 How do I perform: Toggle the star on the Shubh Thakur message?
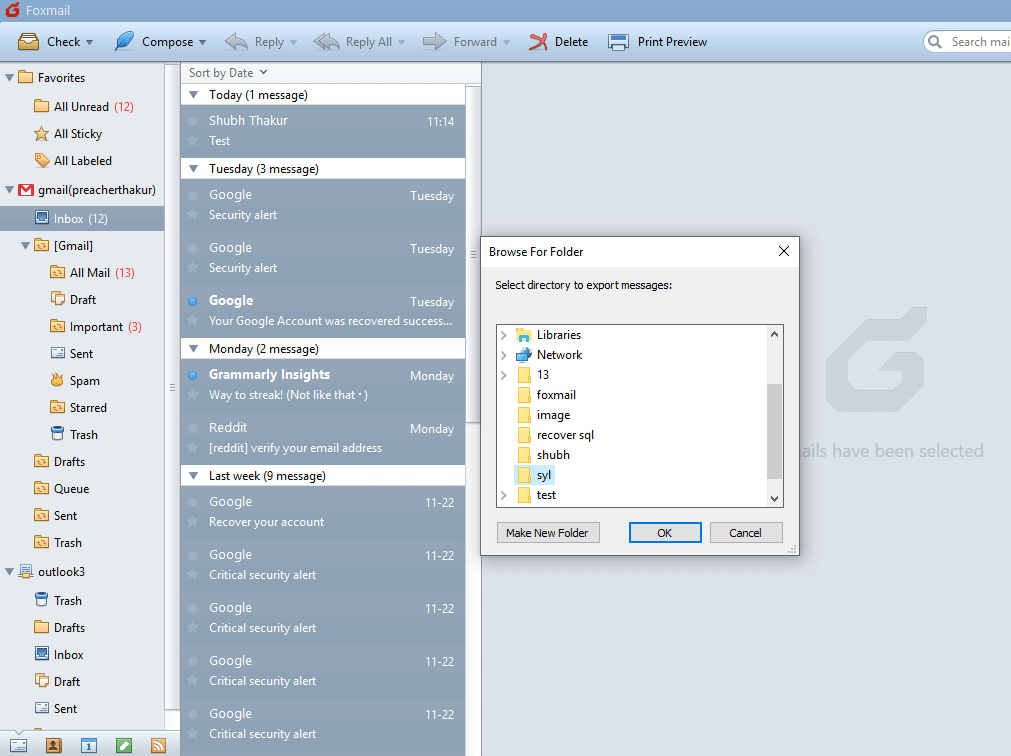pos(193,141)
